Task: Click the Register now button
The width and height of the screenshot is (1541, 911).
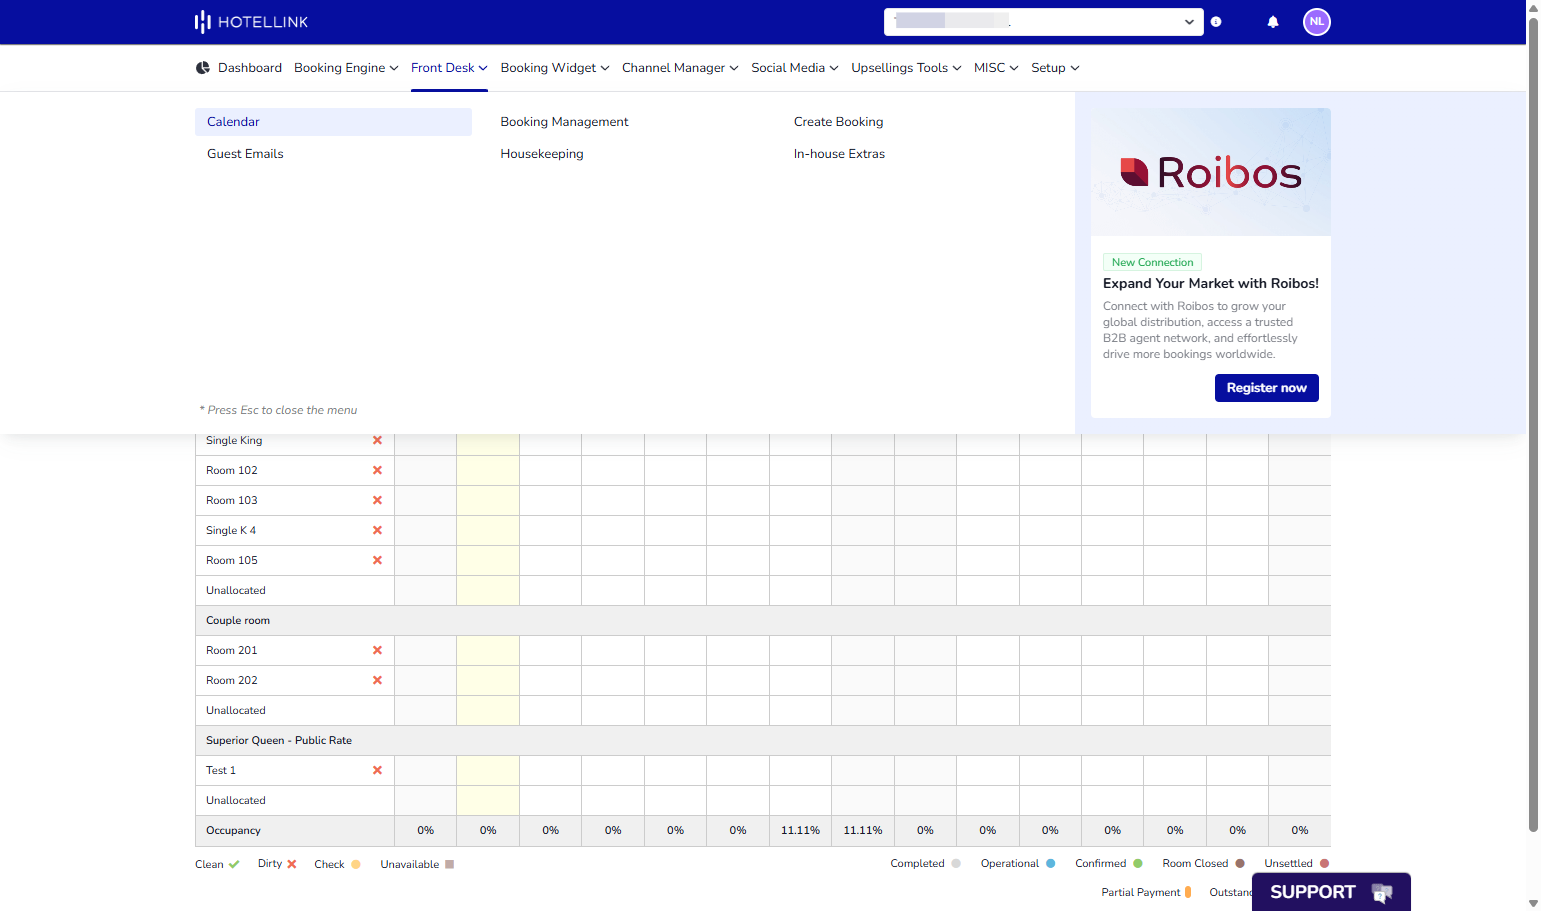Action: coord(1267,388)
